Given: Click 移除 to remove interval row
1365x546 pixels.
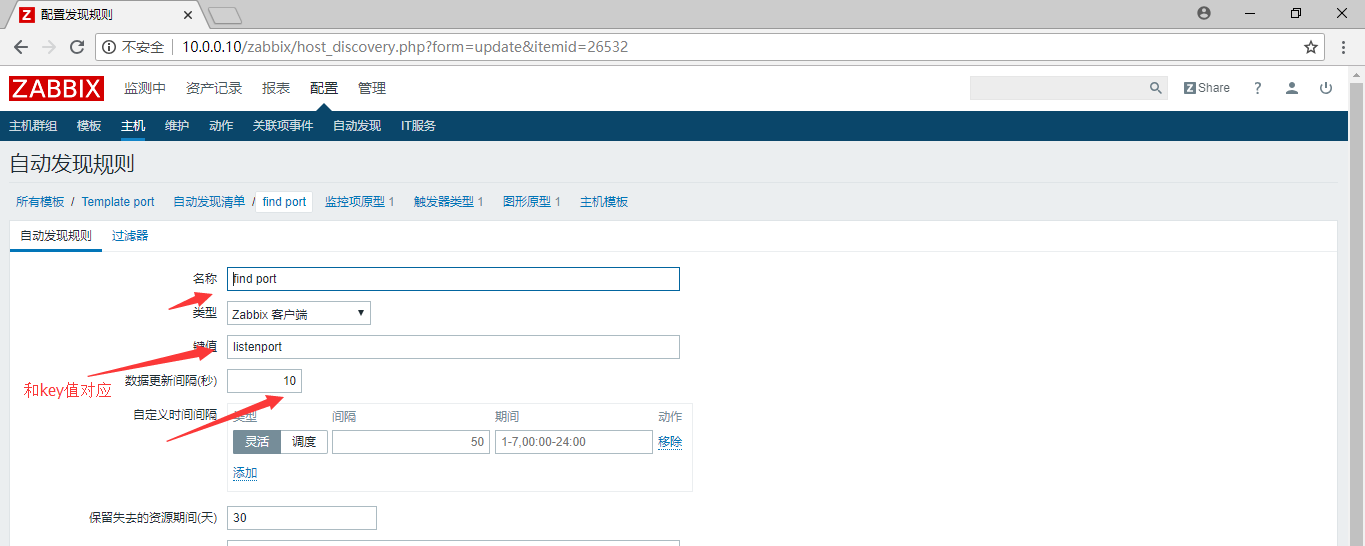Looking at the screenshot, I should pyautogui.click(x=670, y=442).
